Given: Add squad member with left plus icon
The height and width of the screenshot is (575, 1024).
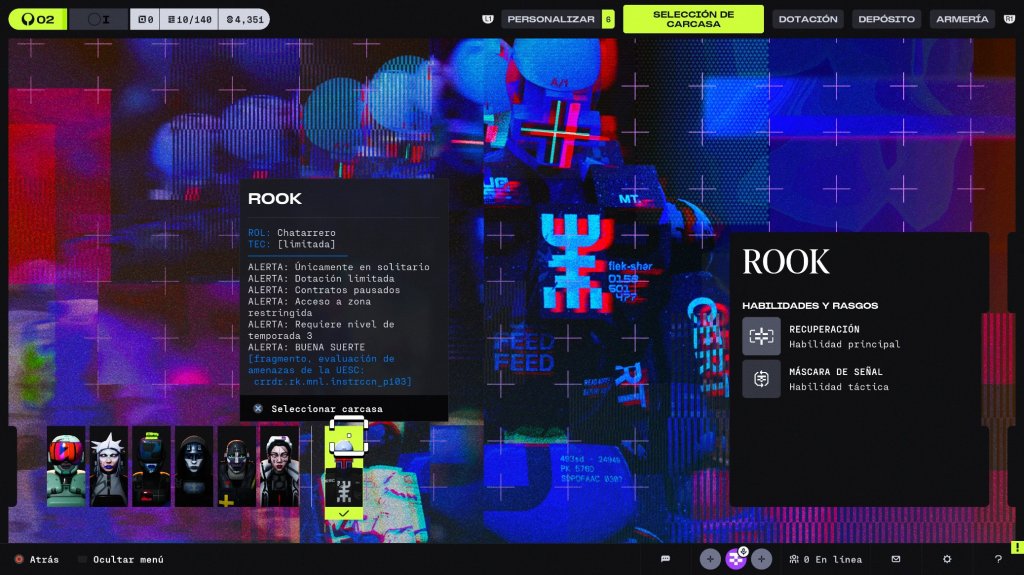Looking at the screenshot, I should pos(710,559).
